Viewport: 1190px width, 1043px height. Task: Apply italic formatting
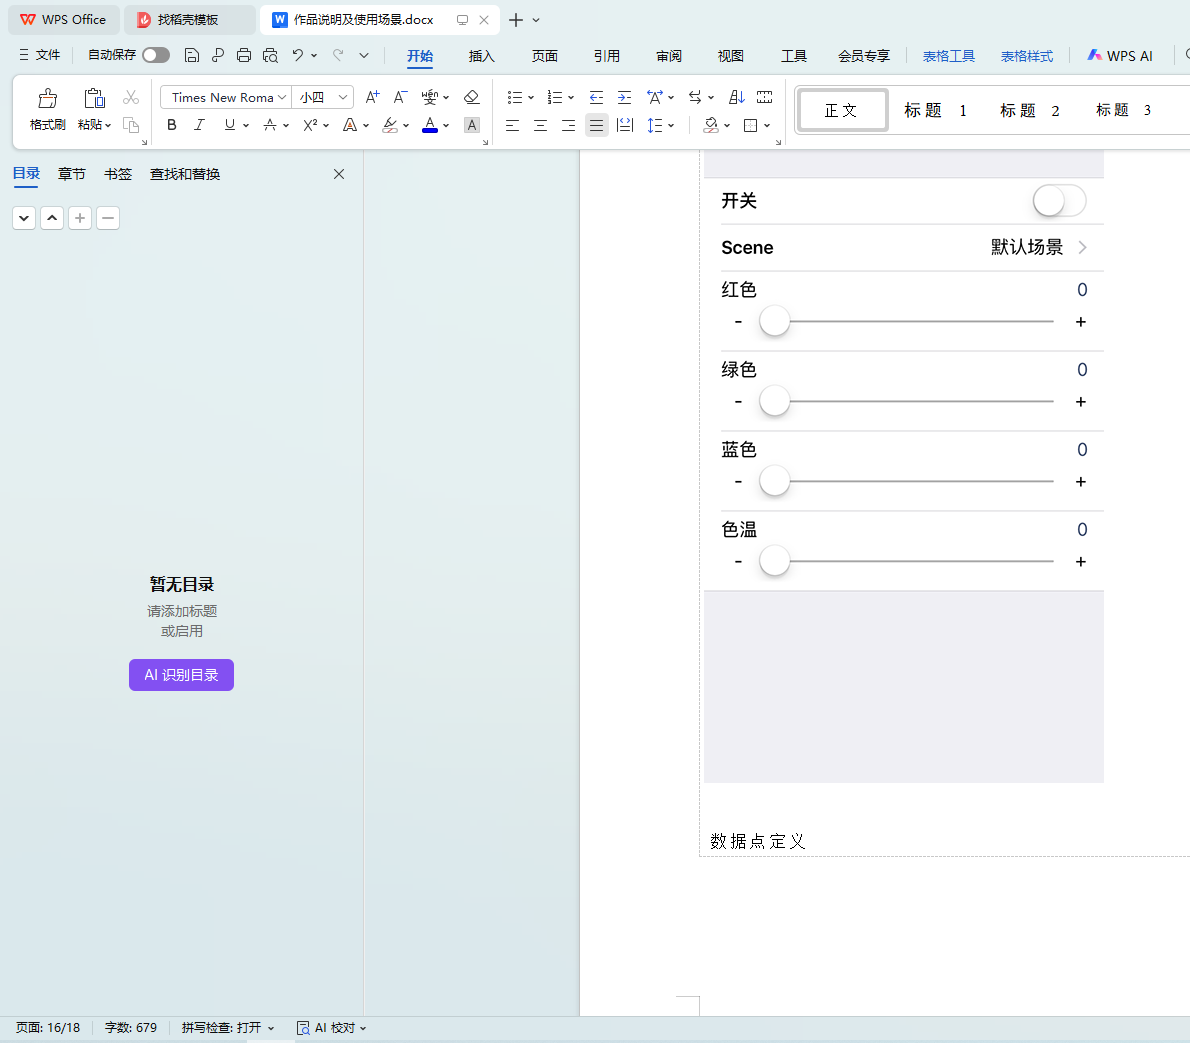[199, 125]
